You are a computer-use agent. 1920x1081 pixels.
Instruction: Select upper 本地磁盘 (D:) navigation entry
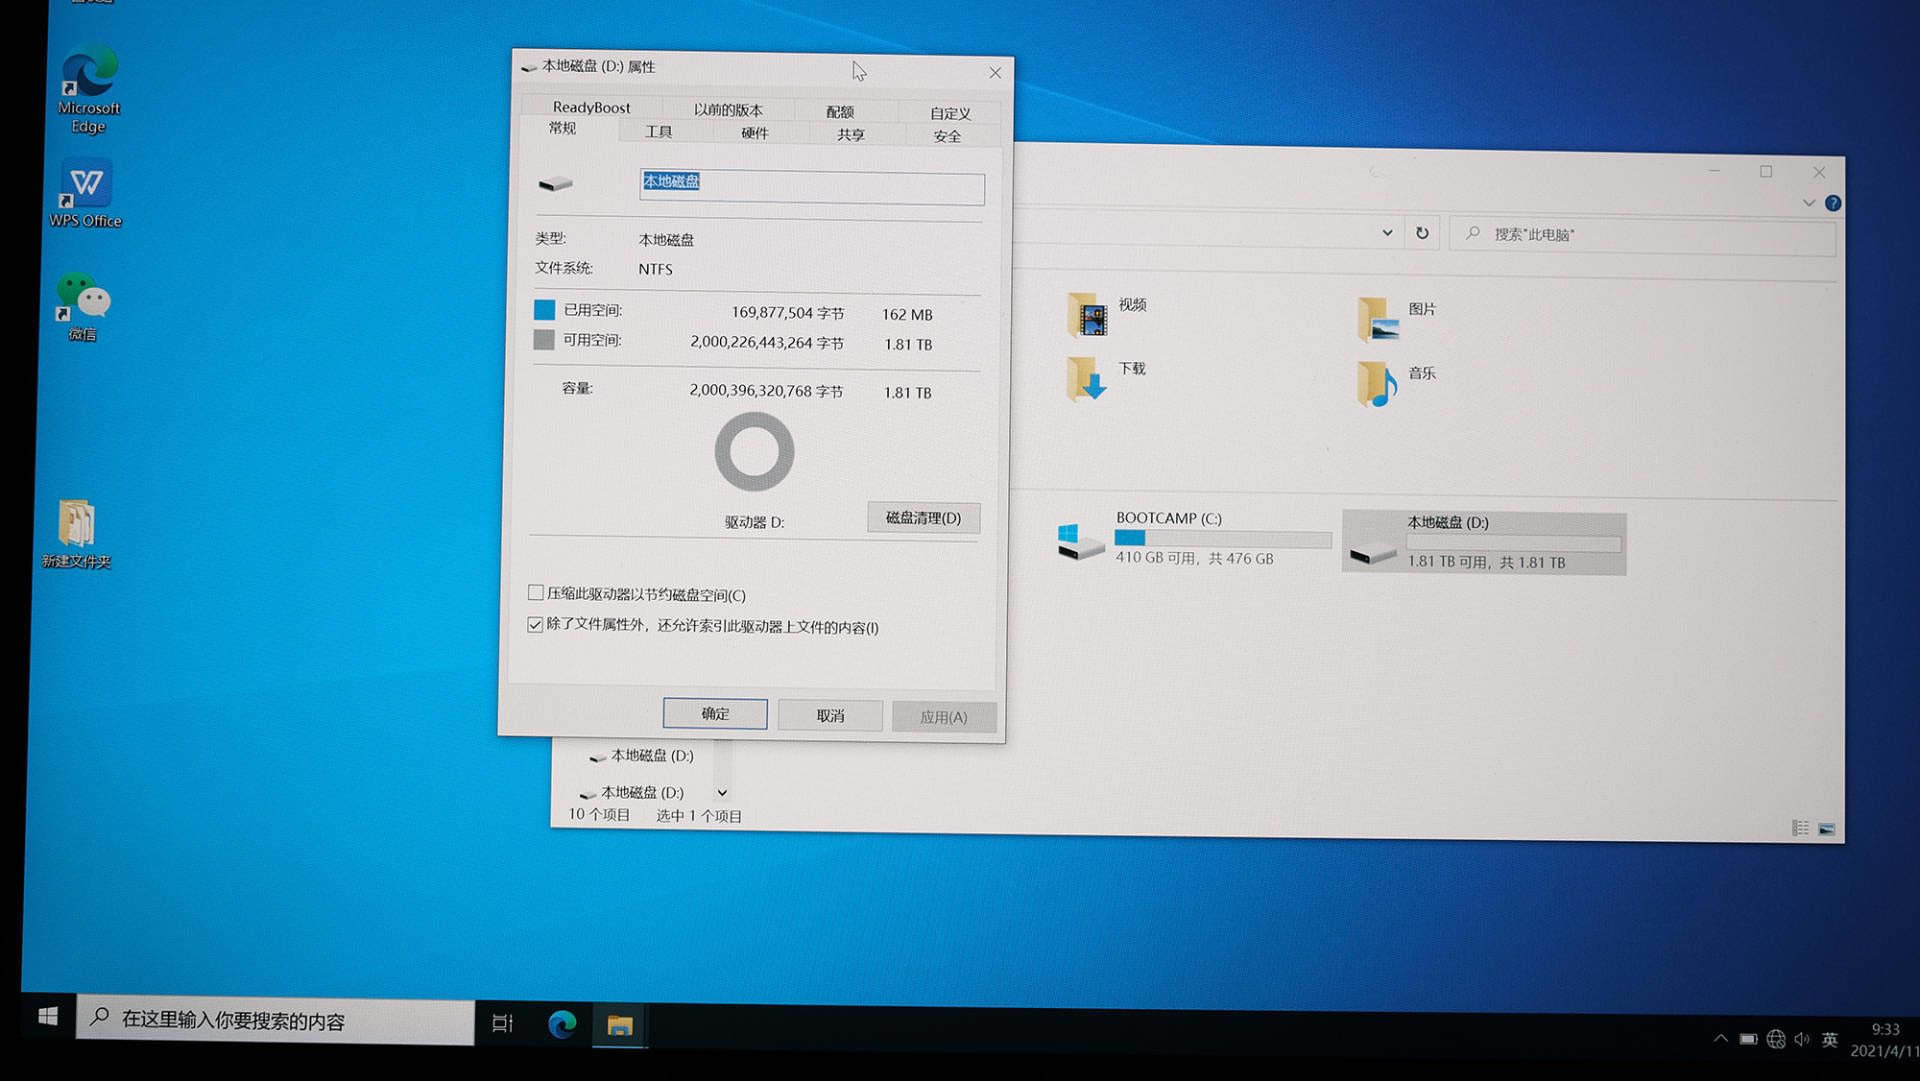point(642,756)
